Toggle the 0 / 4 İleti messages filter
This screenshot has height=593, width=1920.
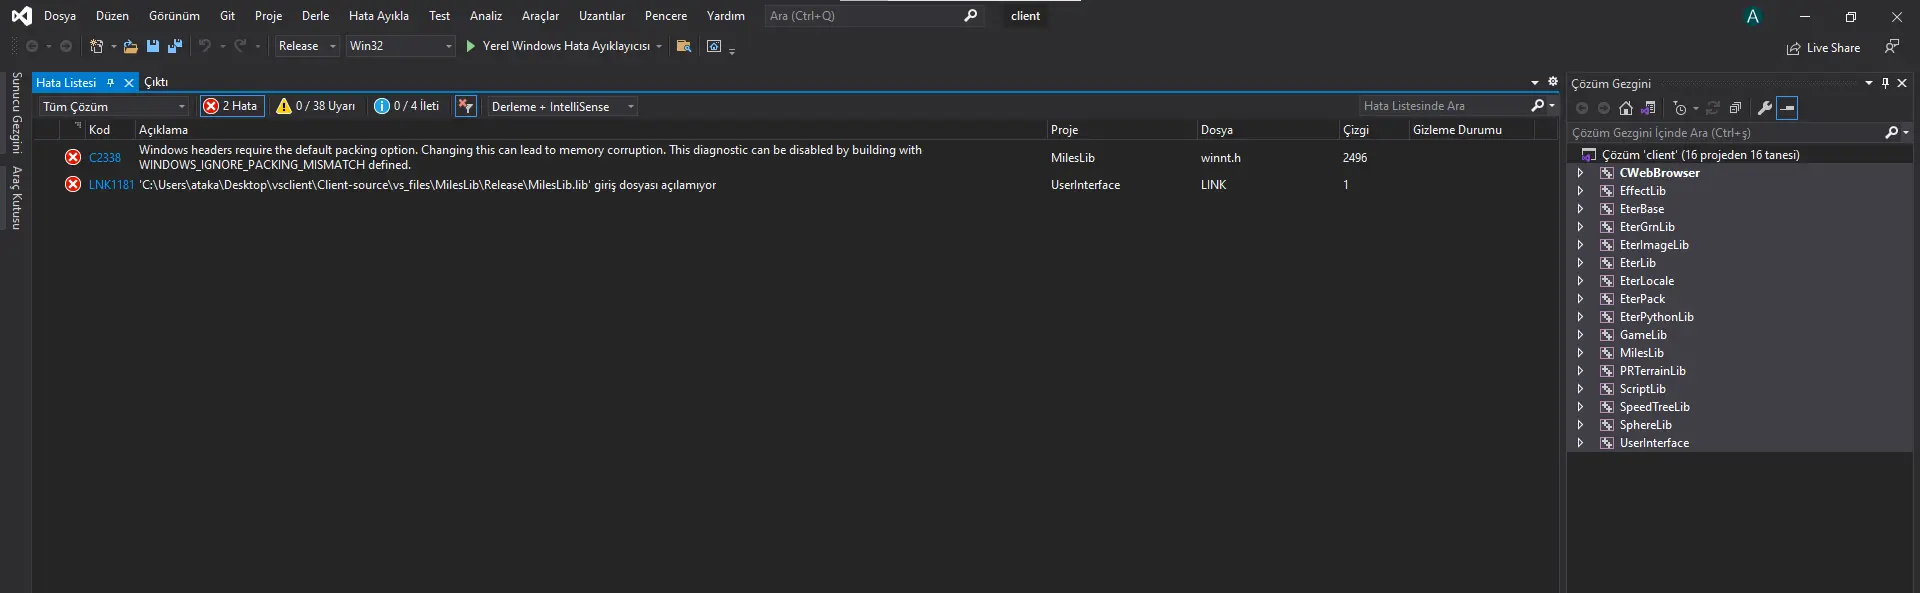pos(407,106)
